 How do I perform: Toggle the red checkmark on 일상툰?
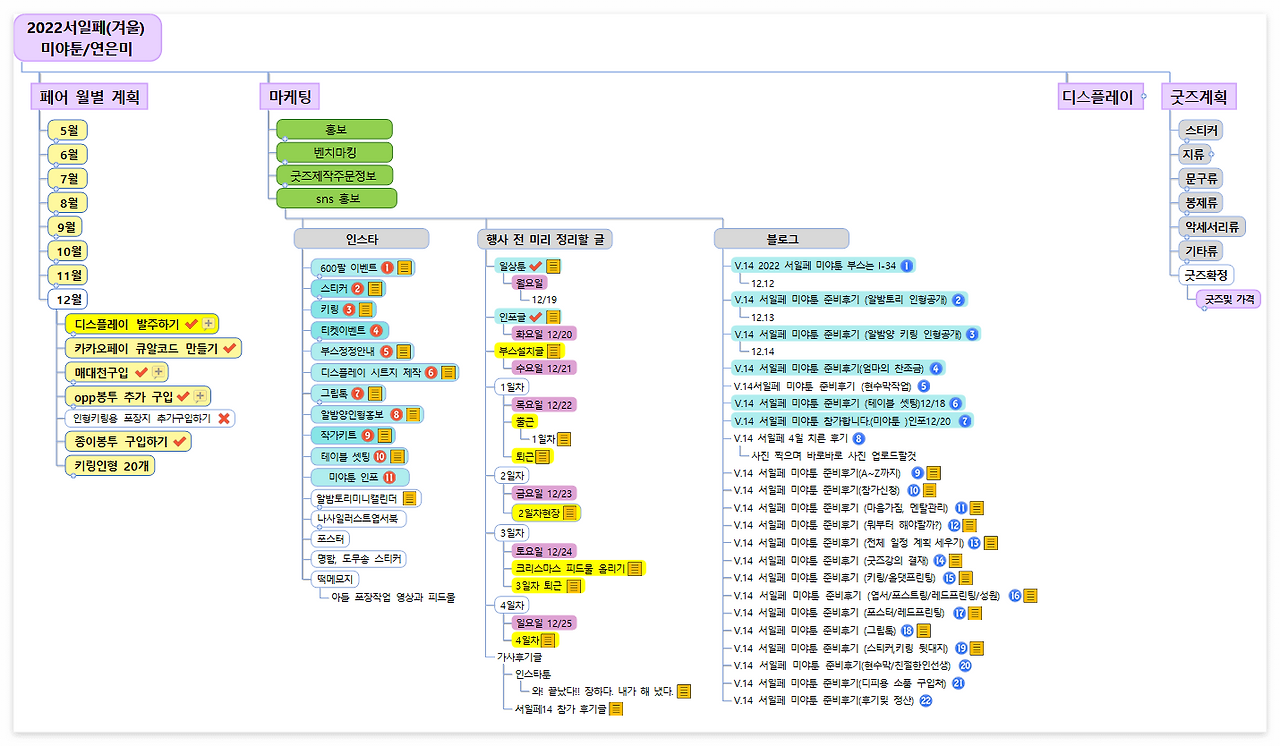pyautogui.click(x=536, y=266)
